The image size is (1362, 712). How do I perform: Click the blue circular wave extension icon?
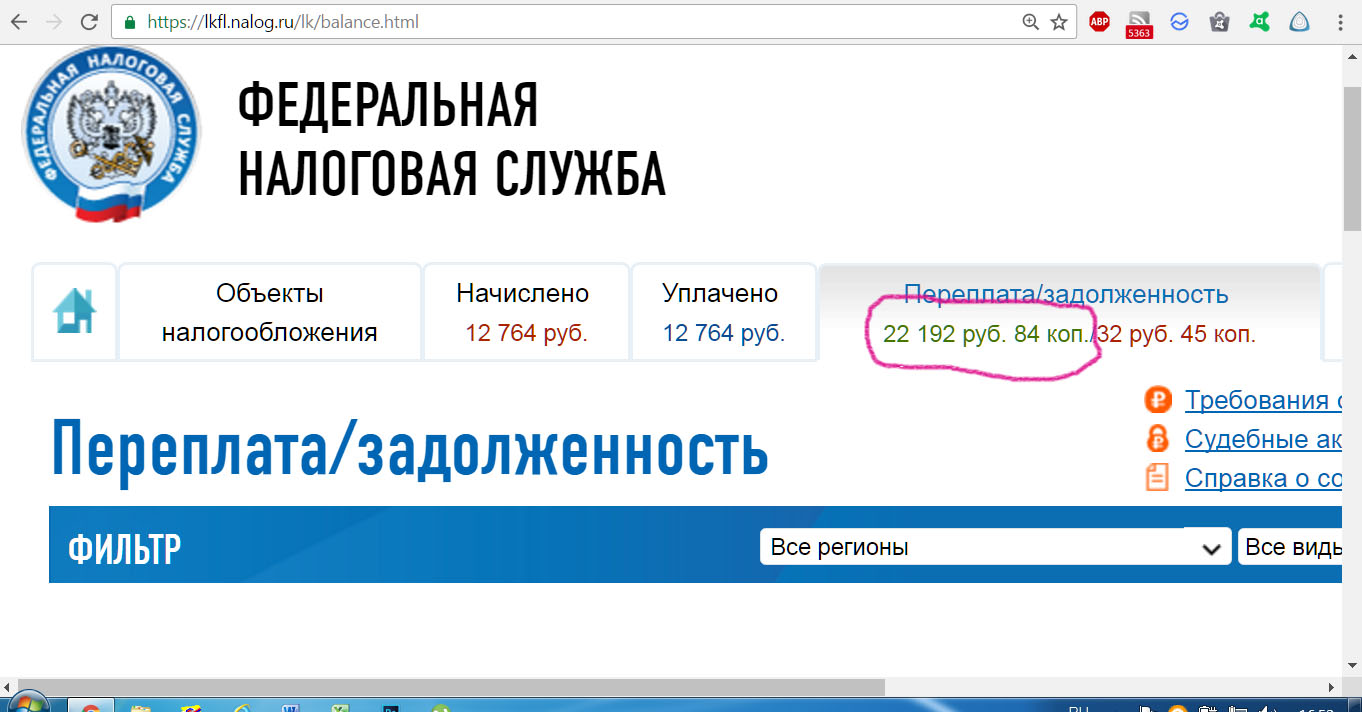coord(1179,22)
